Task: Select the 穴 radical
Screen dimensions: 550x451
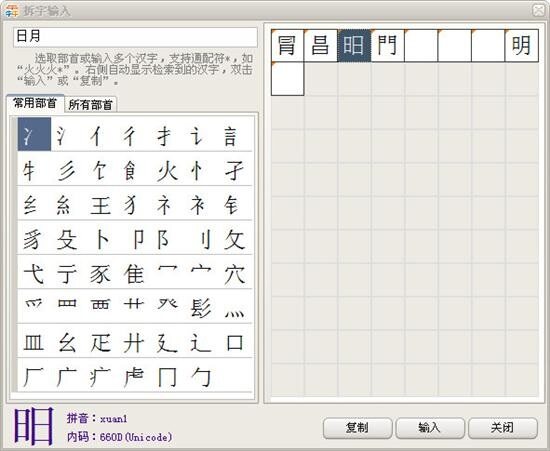Action: [x=234, y=274]
